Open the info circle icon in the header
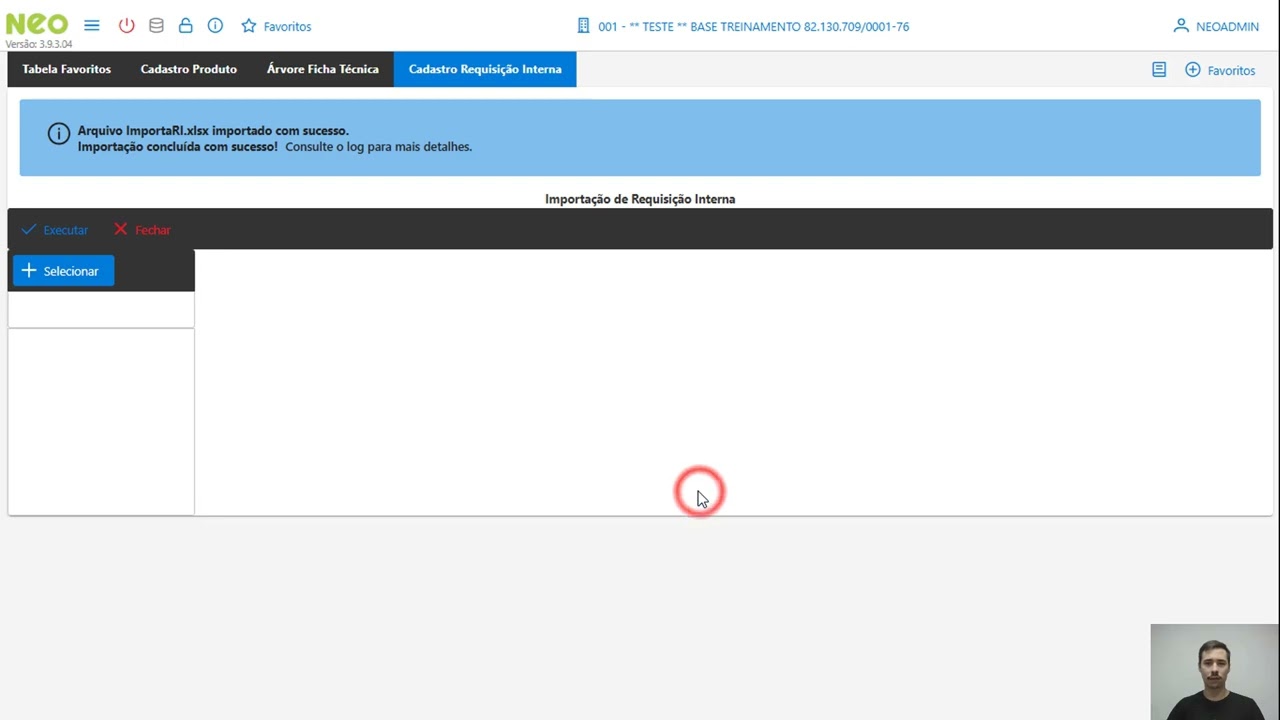This screenshot has height=720, width=1280. (x=215, y=26)
